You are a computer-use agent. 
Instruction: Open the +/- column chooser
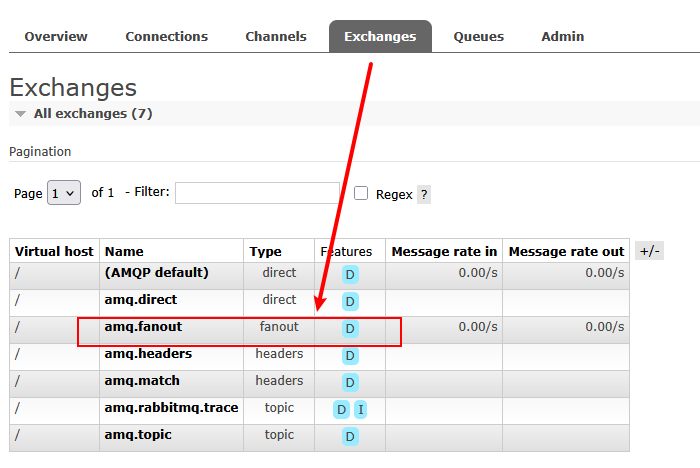point(650,251)
